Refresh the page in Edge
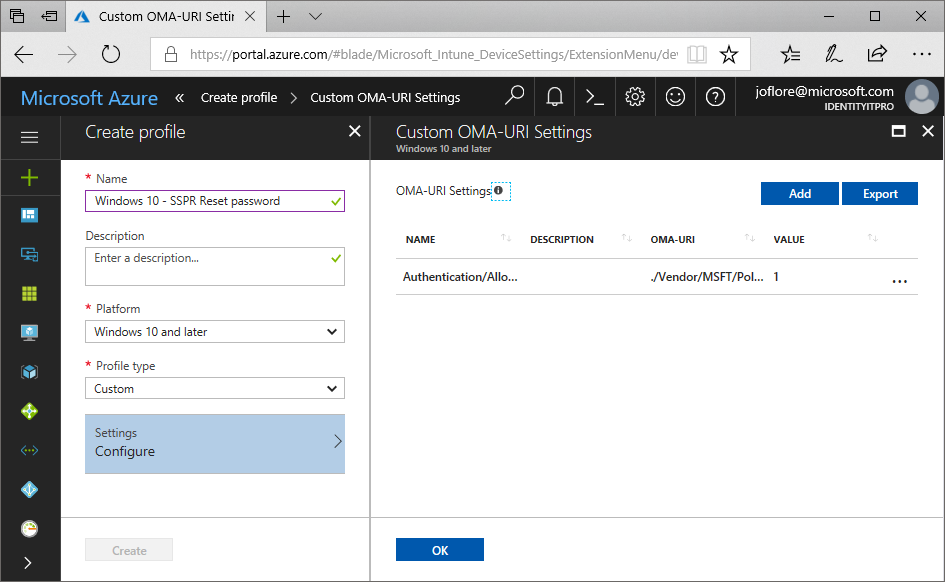 click(111, 54)
